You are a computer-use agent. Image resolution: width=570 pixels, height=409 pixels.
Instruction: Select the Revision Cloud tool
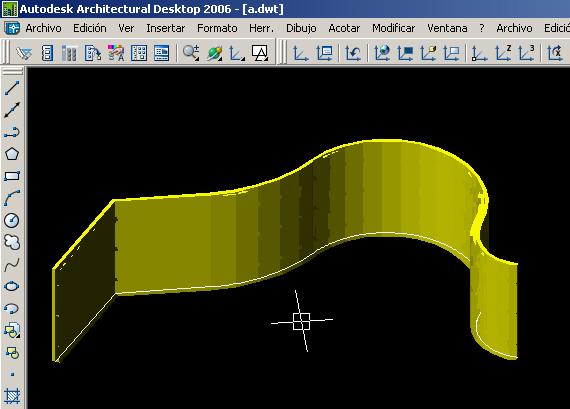12,242
